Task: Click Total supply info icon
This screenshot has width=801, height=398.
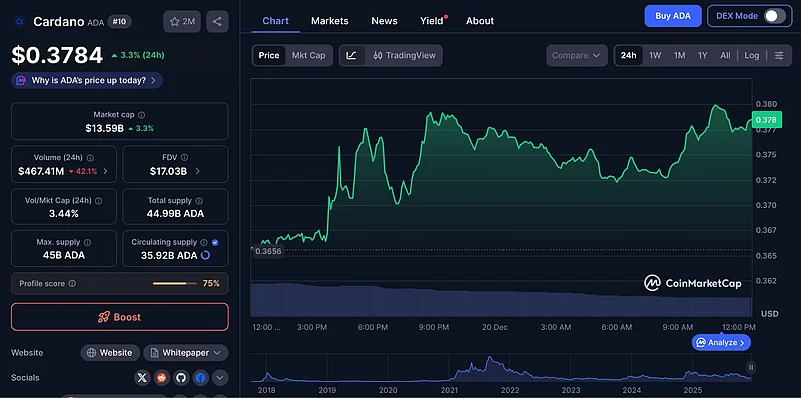Action: [199, 201]
